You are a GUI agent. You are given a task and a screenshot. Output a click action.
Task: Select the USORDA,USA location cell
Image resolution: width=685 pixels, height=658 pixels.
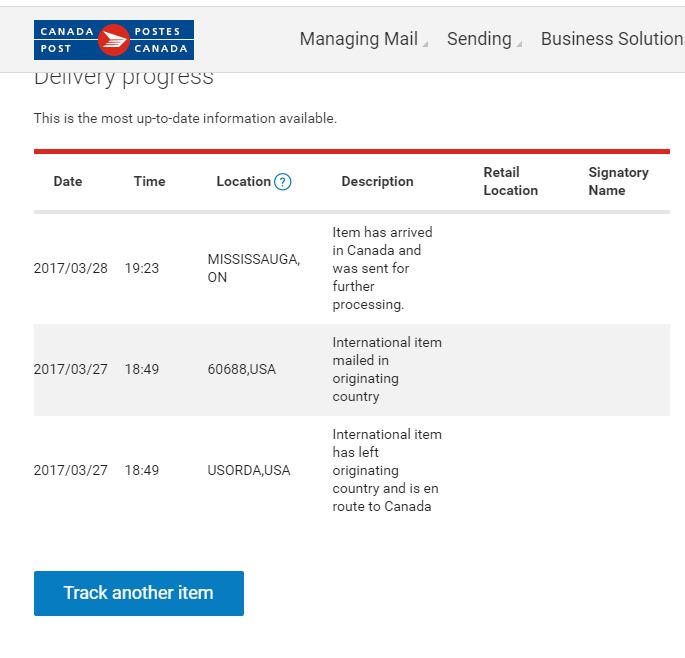point(249,470)
